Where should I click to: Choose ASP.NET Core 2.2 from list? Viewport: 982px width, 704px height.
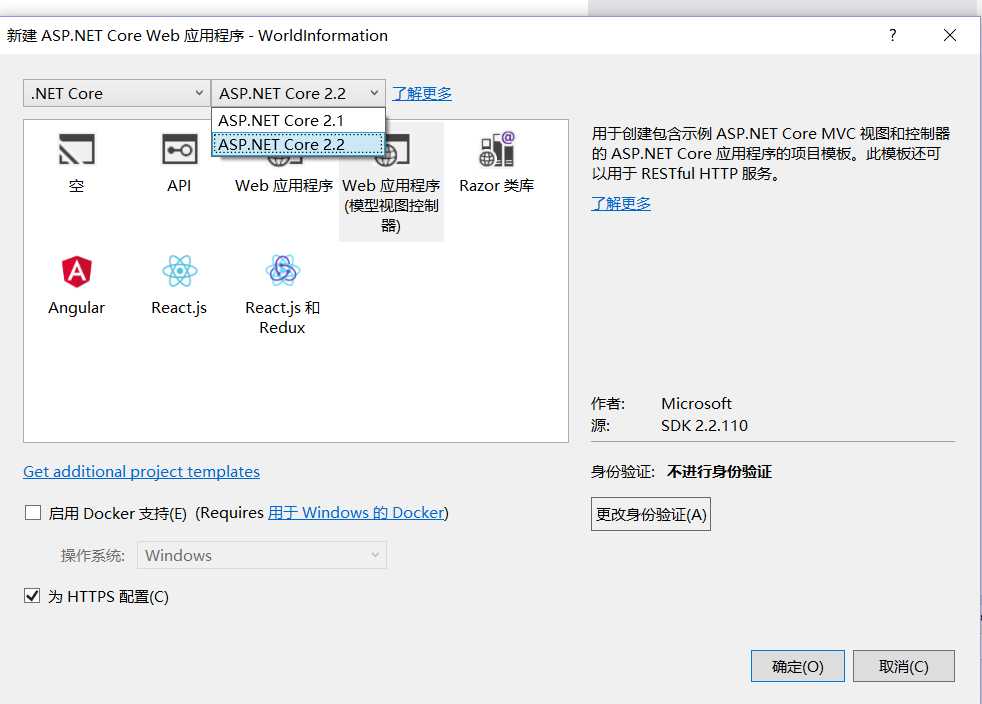(298, 145)
